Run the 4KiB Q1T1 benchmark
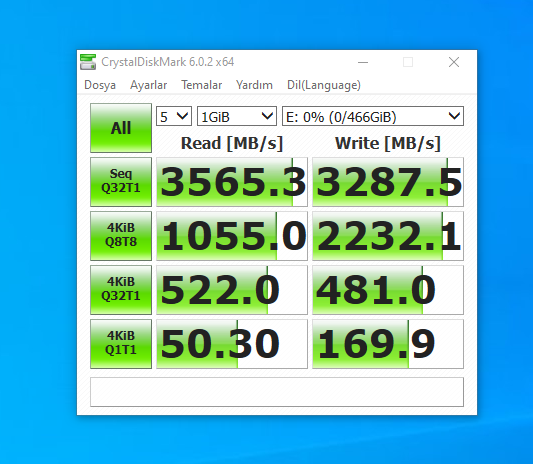 (121, 344)
